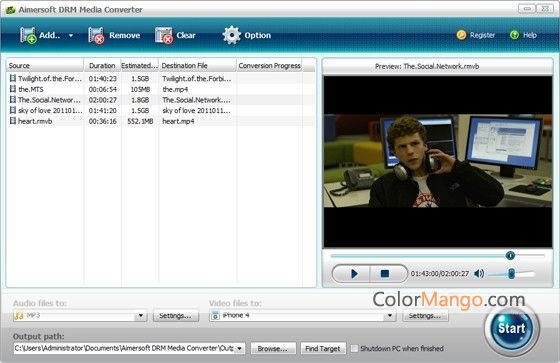Open video Settings button next to iPhone 4
Screen dimensions: 560x363
[425, 316]
